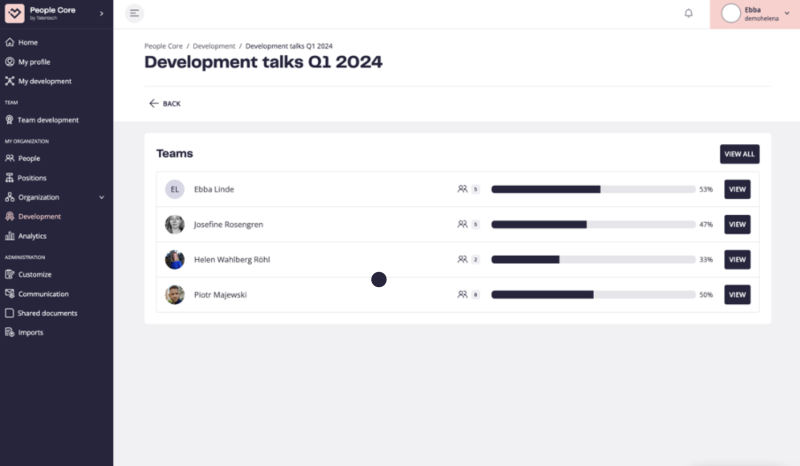Click the Development breadcrumb link

coord(214,46)
